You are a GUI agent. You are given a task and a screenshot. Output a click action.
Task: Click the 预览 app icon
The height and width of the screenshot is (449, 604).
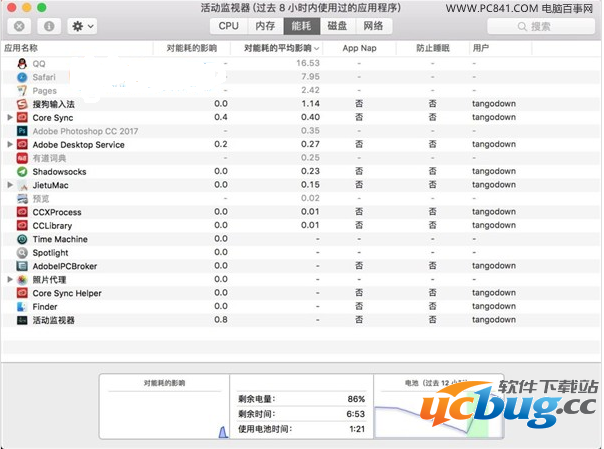coord(22,199)
